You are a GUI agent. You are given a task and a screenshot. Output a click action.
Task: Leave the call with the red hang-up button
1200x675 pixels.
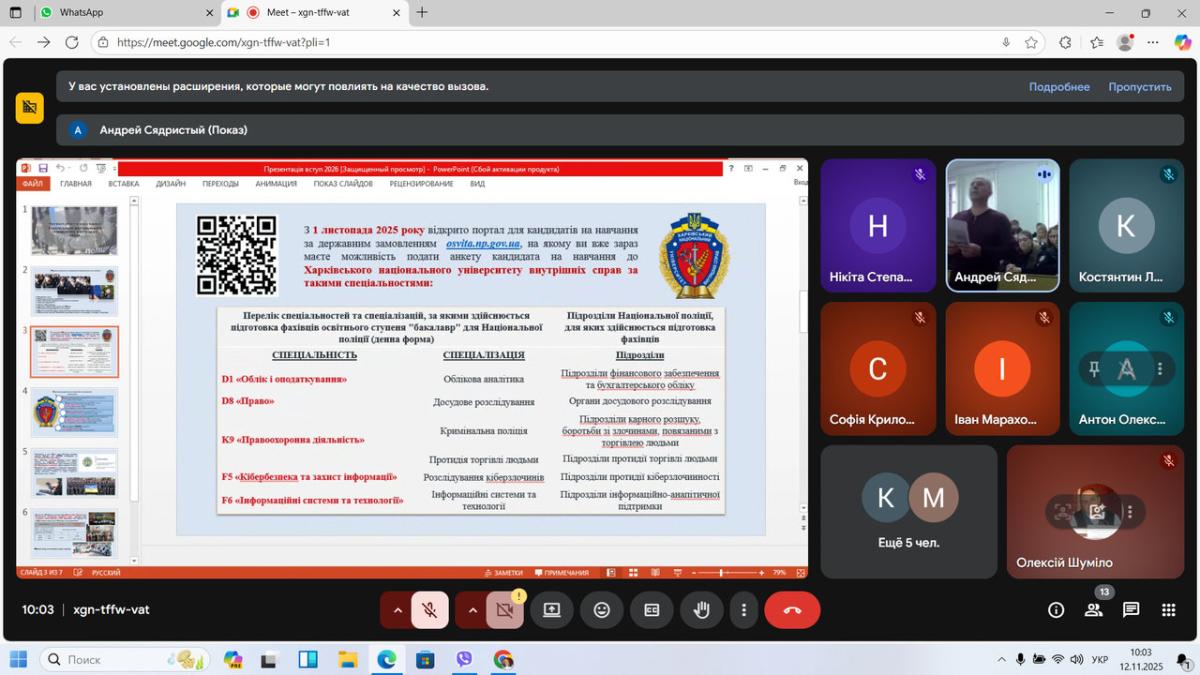point(792,610)
